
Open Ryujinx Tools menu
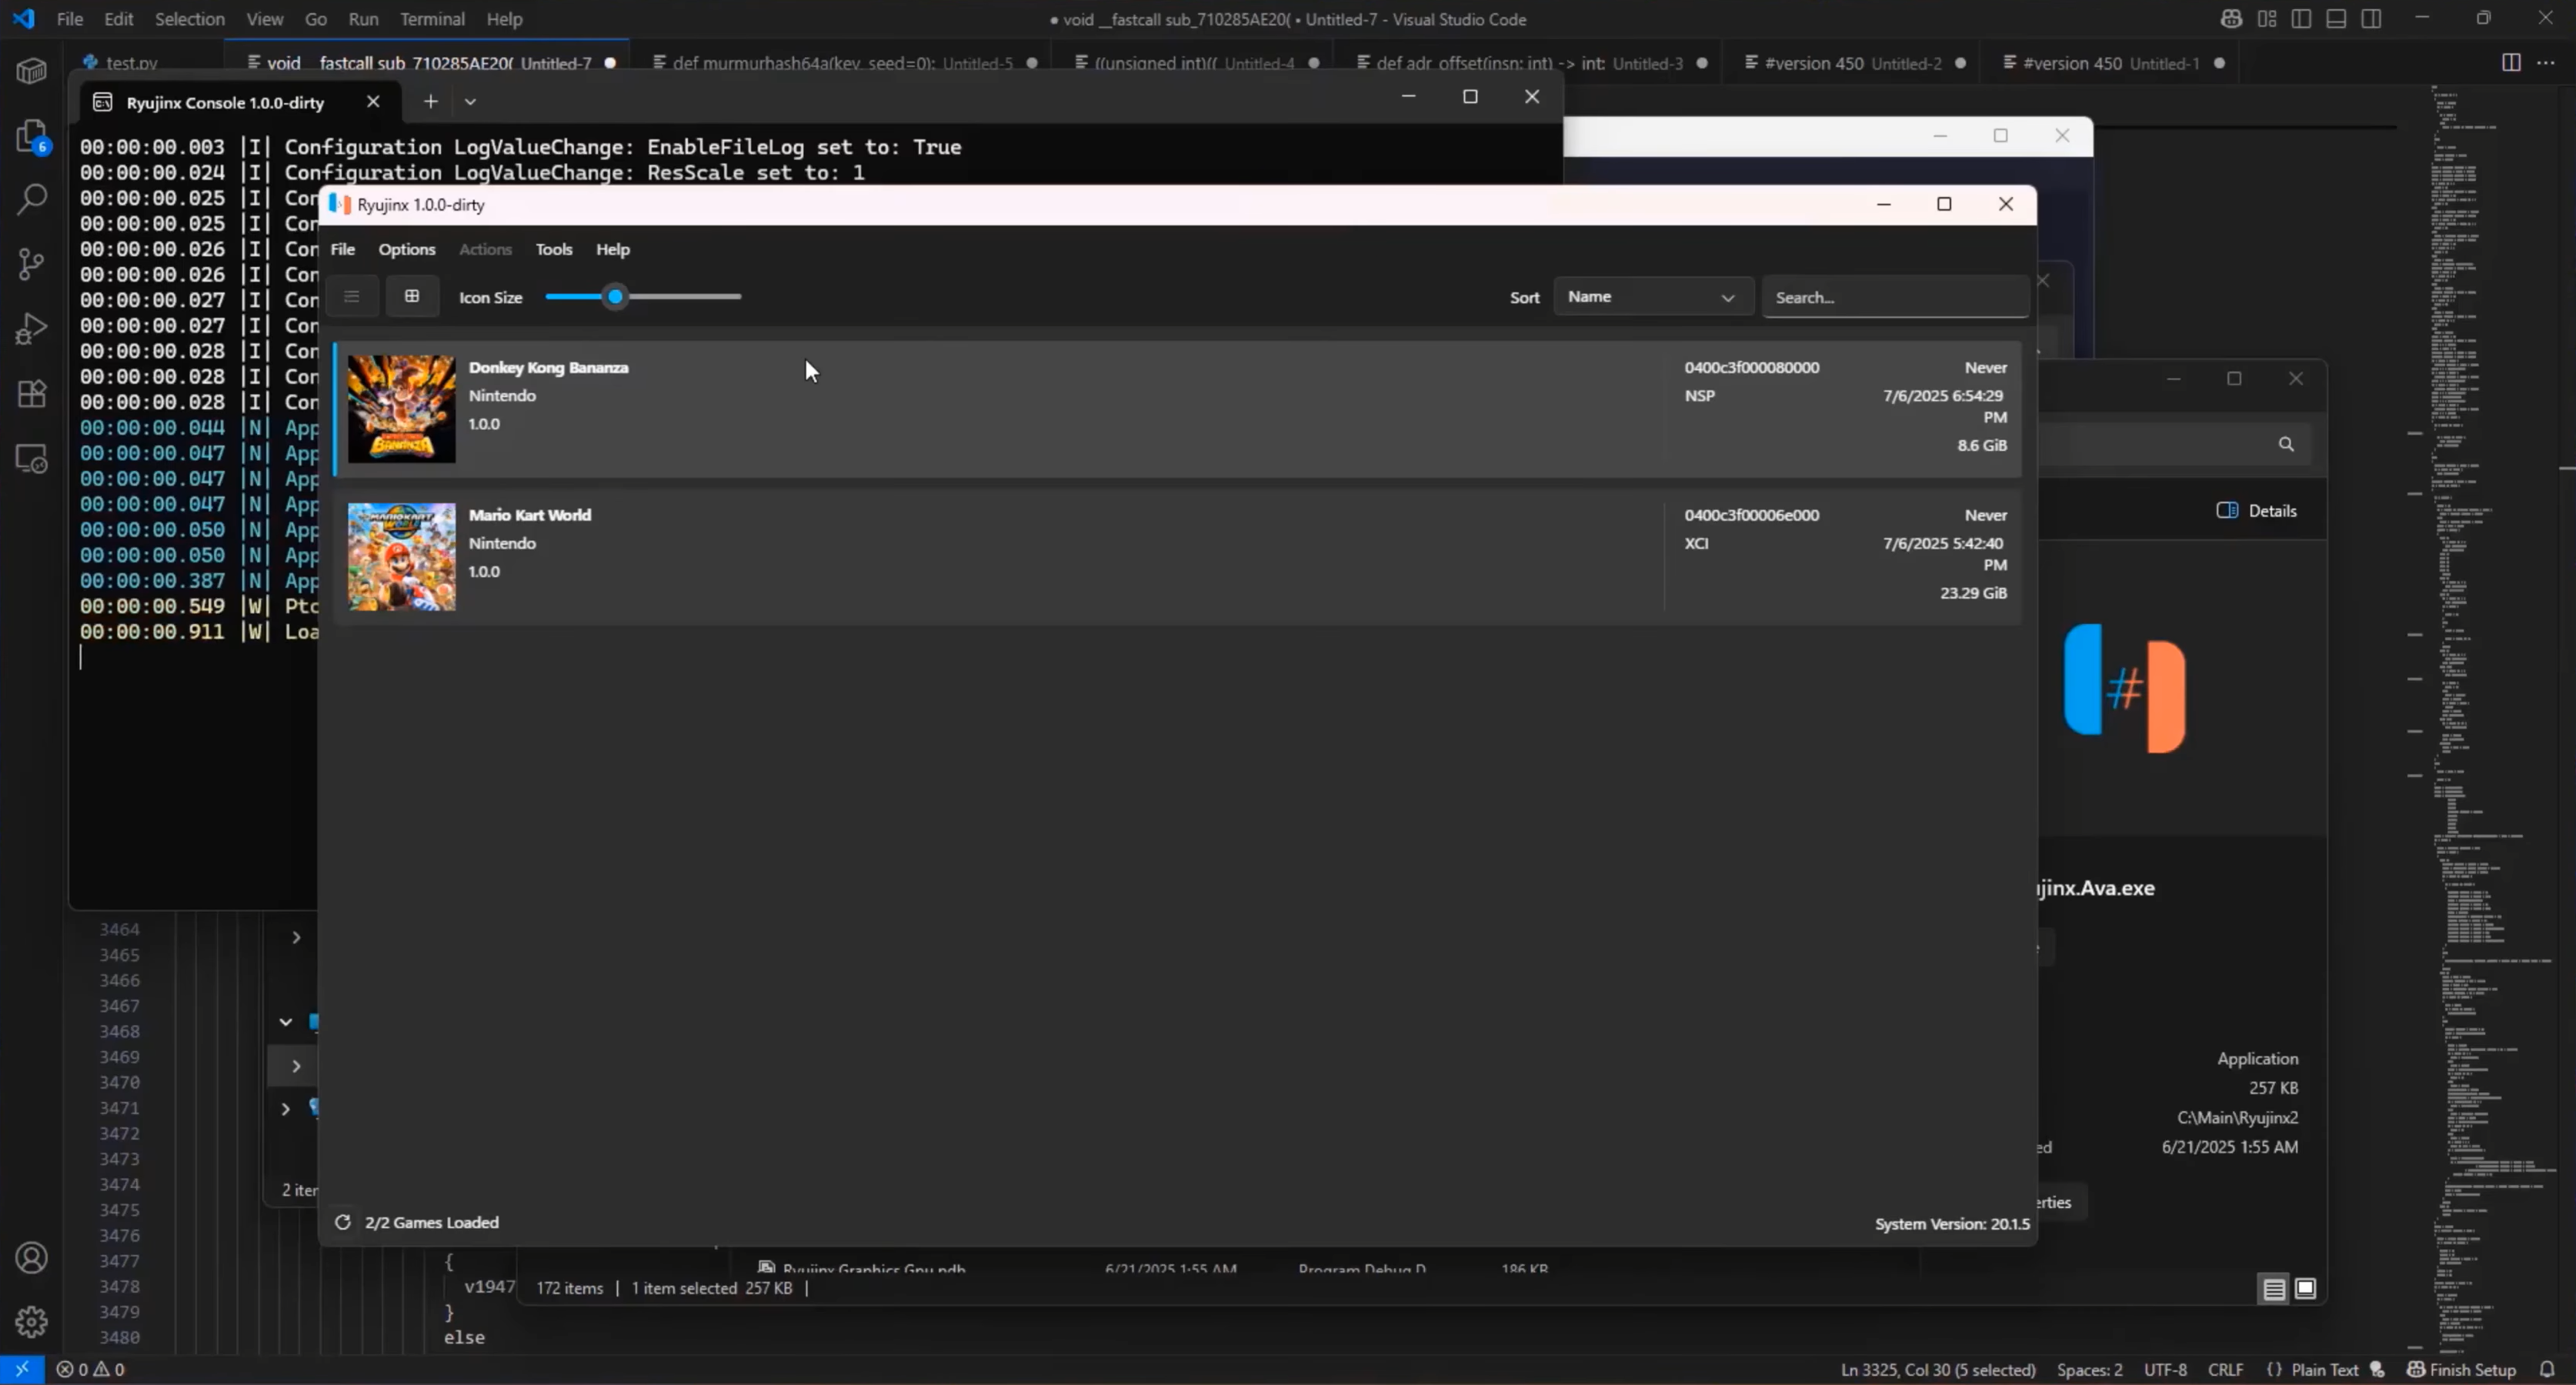[554, 249]
